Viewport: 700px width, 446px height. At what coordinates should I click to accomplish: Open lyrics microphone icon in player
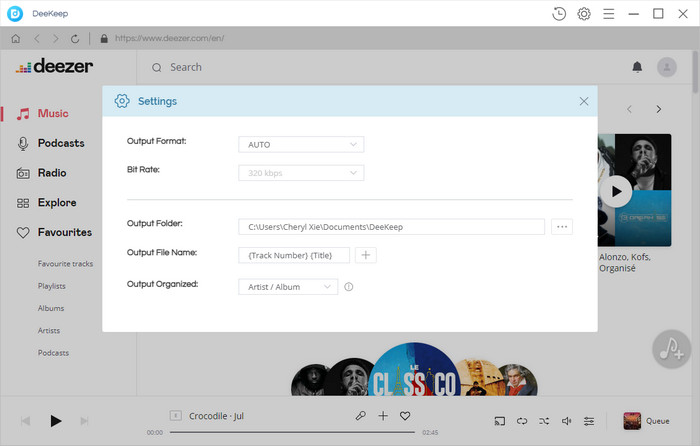click(x=360, y=416)
